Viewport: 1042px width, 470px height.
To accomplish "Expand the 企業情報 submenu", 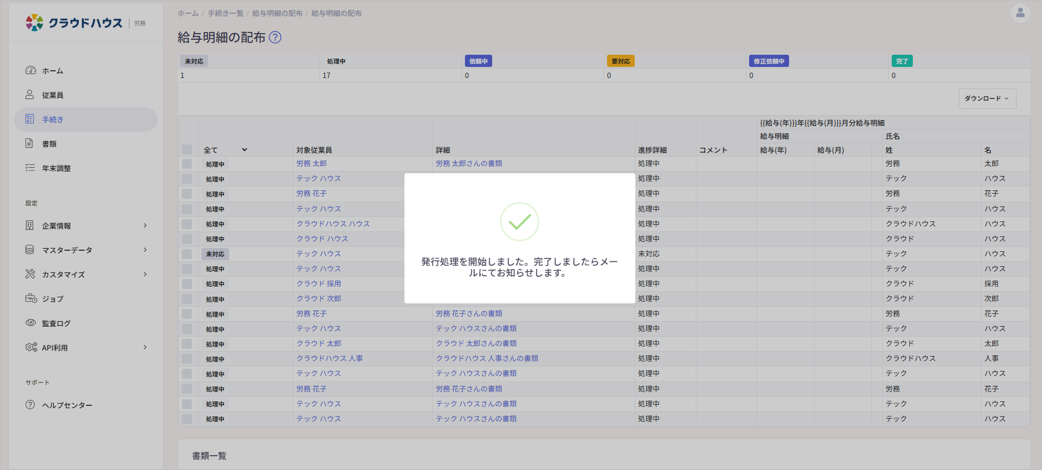I will tap(144, 225).
